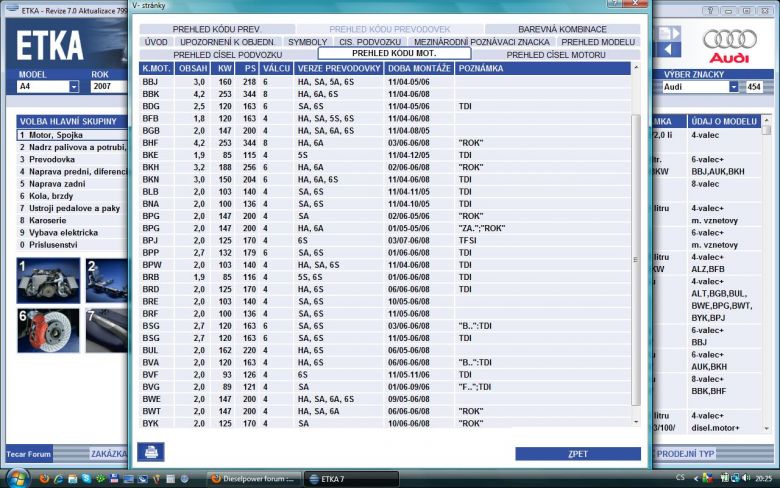Click the ZAKÁZKA button
This screenshot has height=488, width=780.
(108, 454)
